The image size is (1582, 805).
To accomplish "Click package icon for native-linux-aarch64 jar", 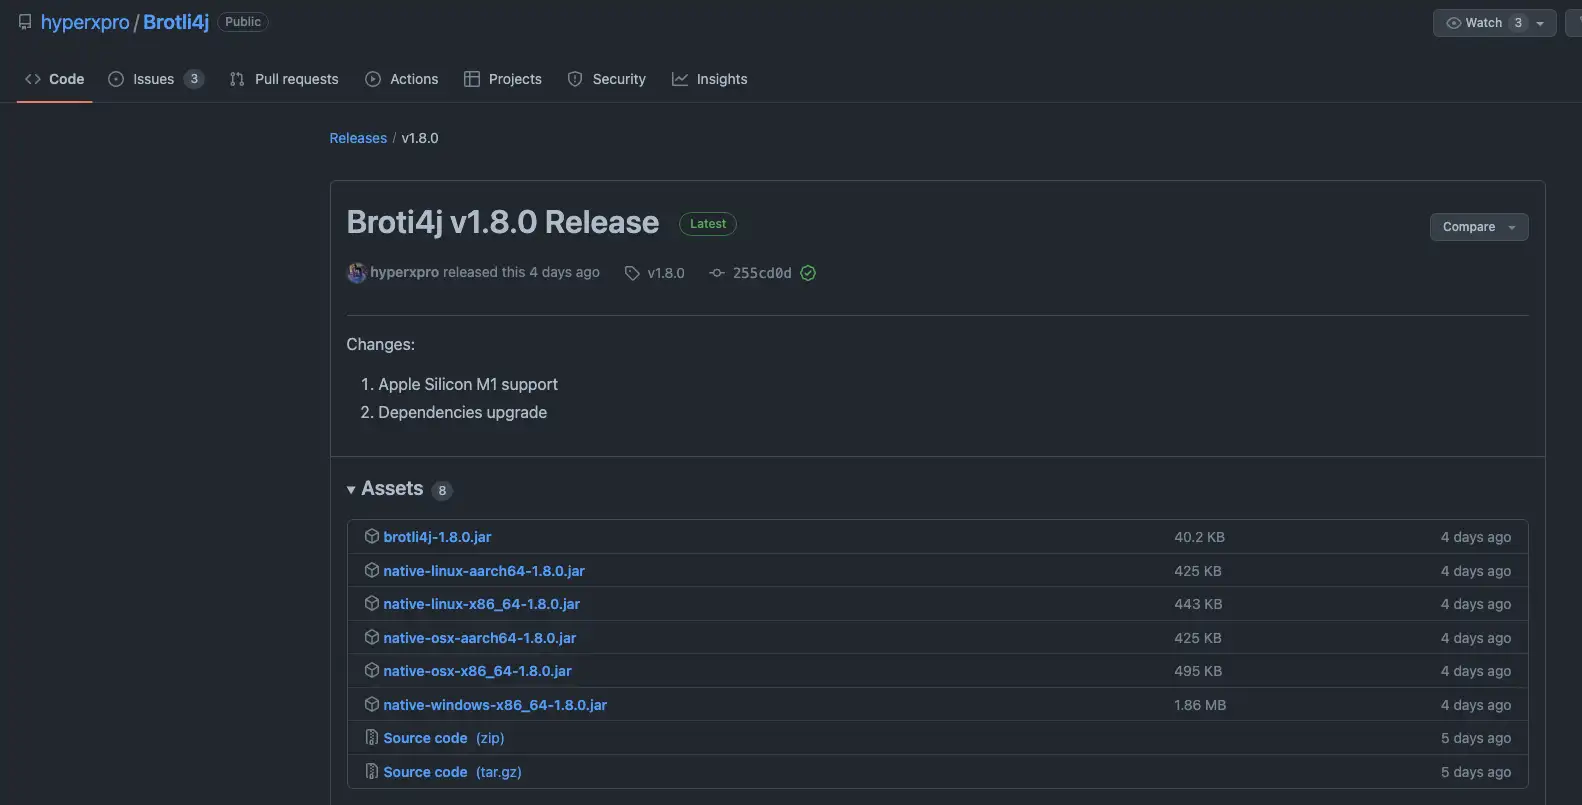I will (372, 570).
